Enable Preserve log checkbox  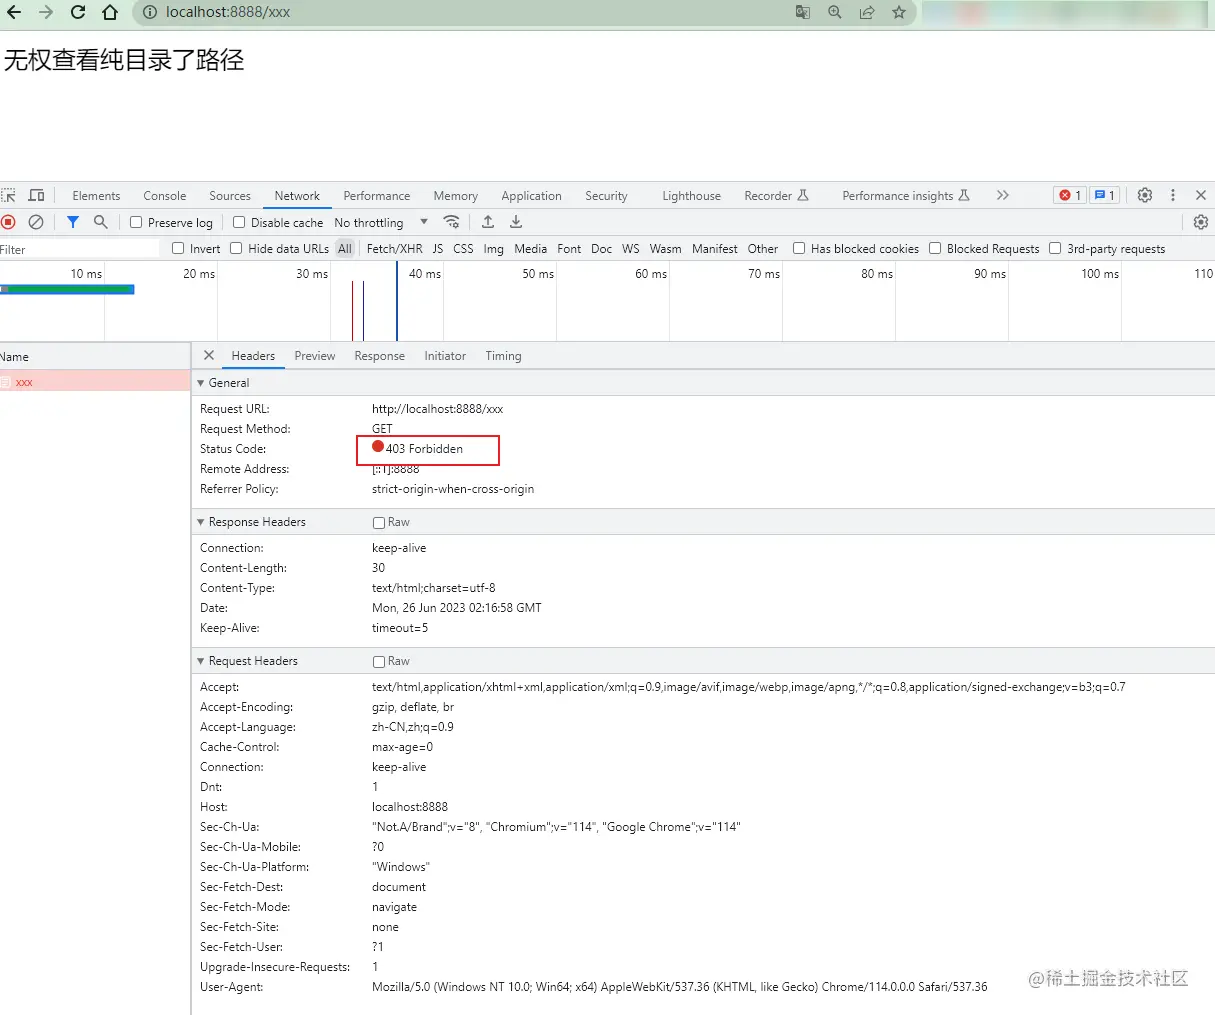[x=136, y=222]
